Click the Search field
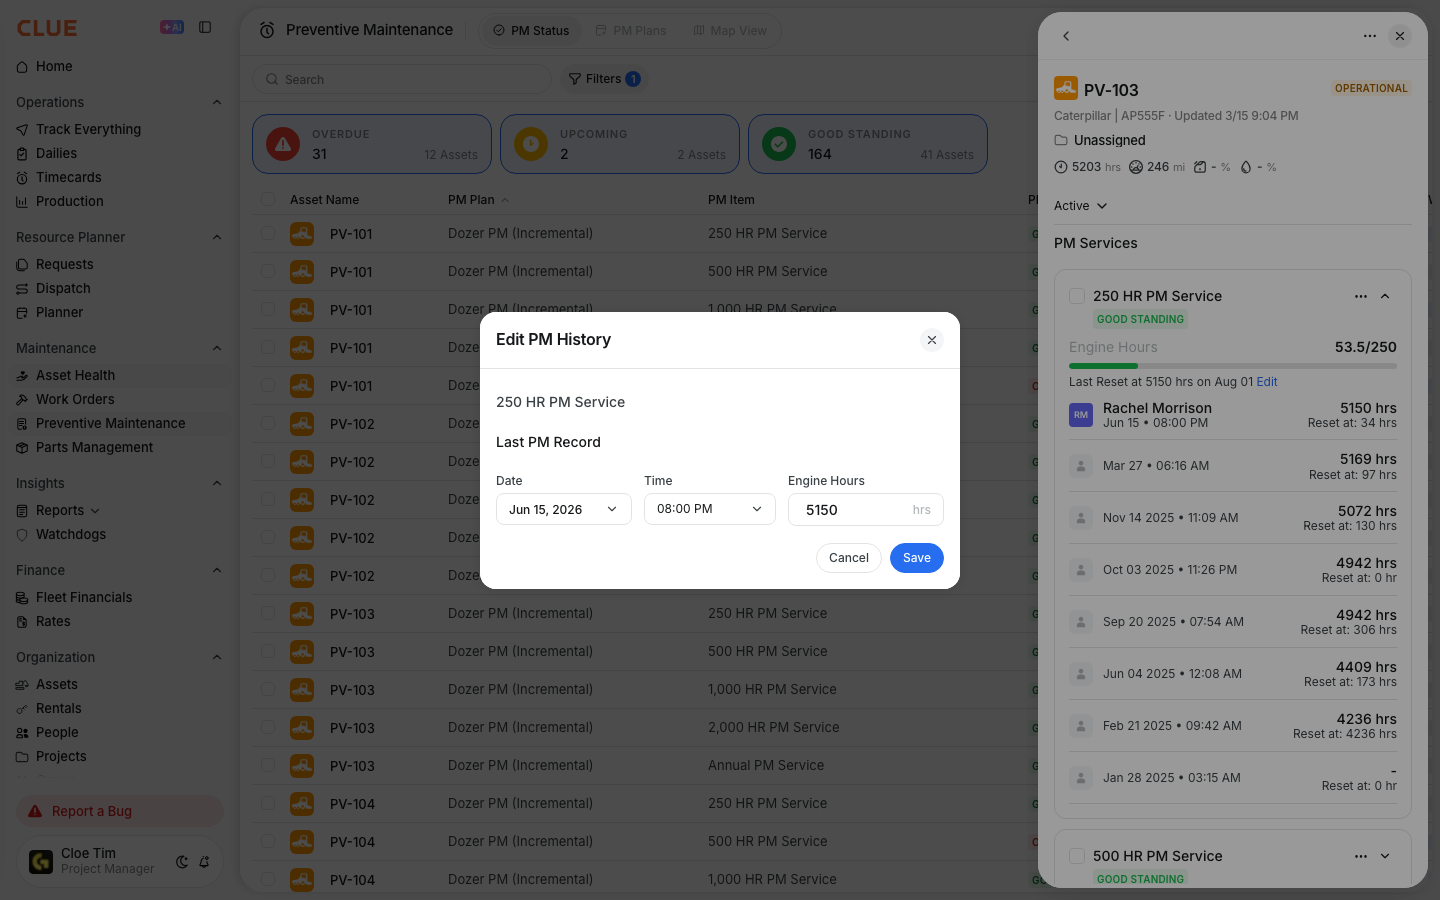The image size is (1440, 900). click(402, 80)
